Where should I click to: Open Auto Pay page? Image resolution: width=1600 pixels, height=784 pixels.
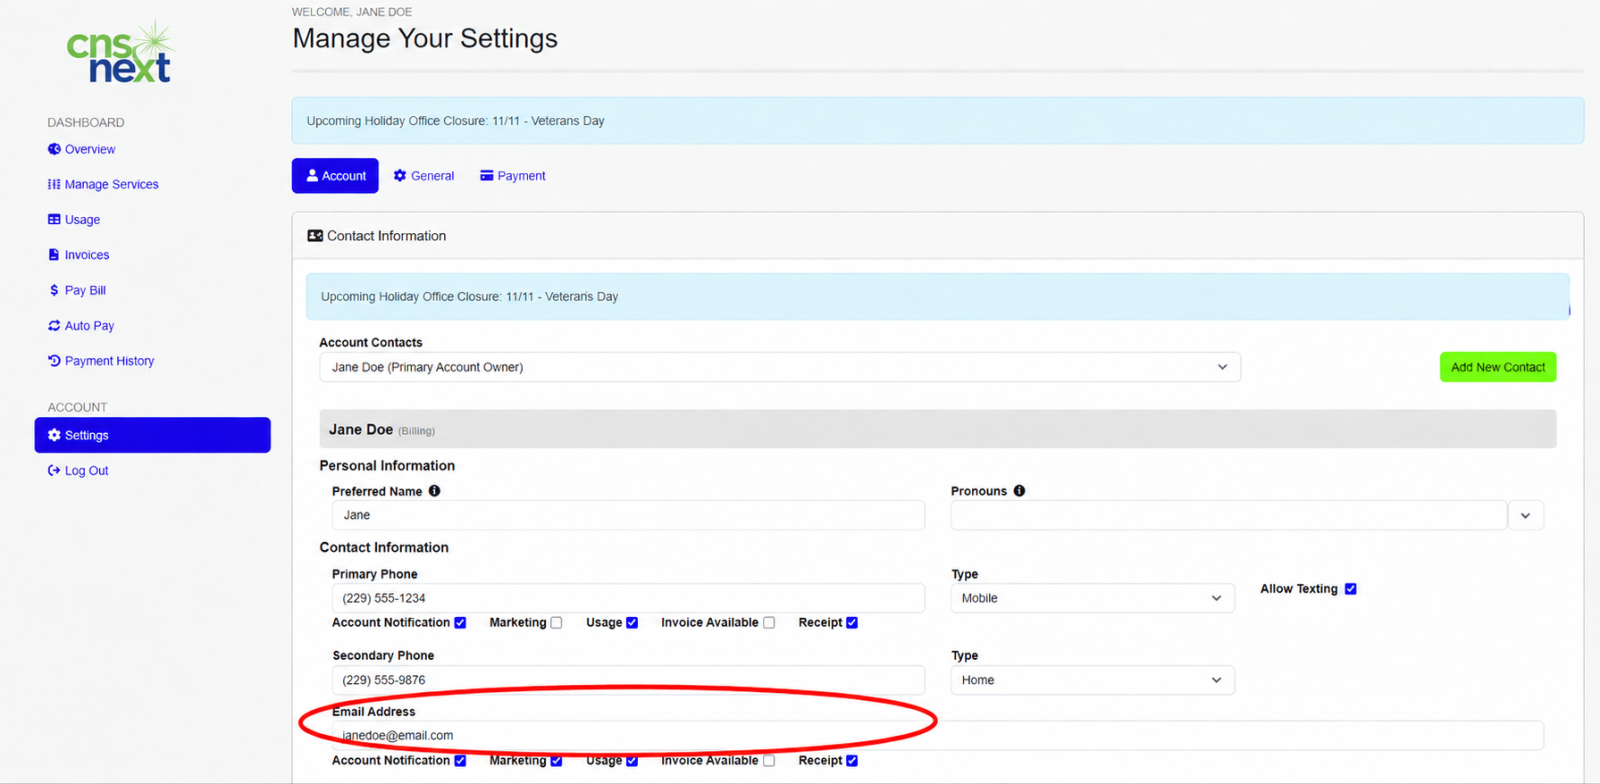tap(81, 325)
